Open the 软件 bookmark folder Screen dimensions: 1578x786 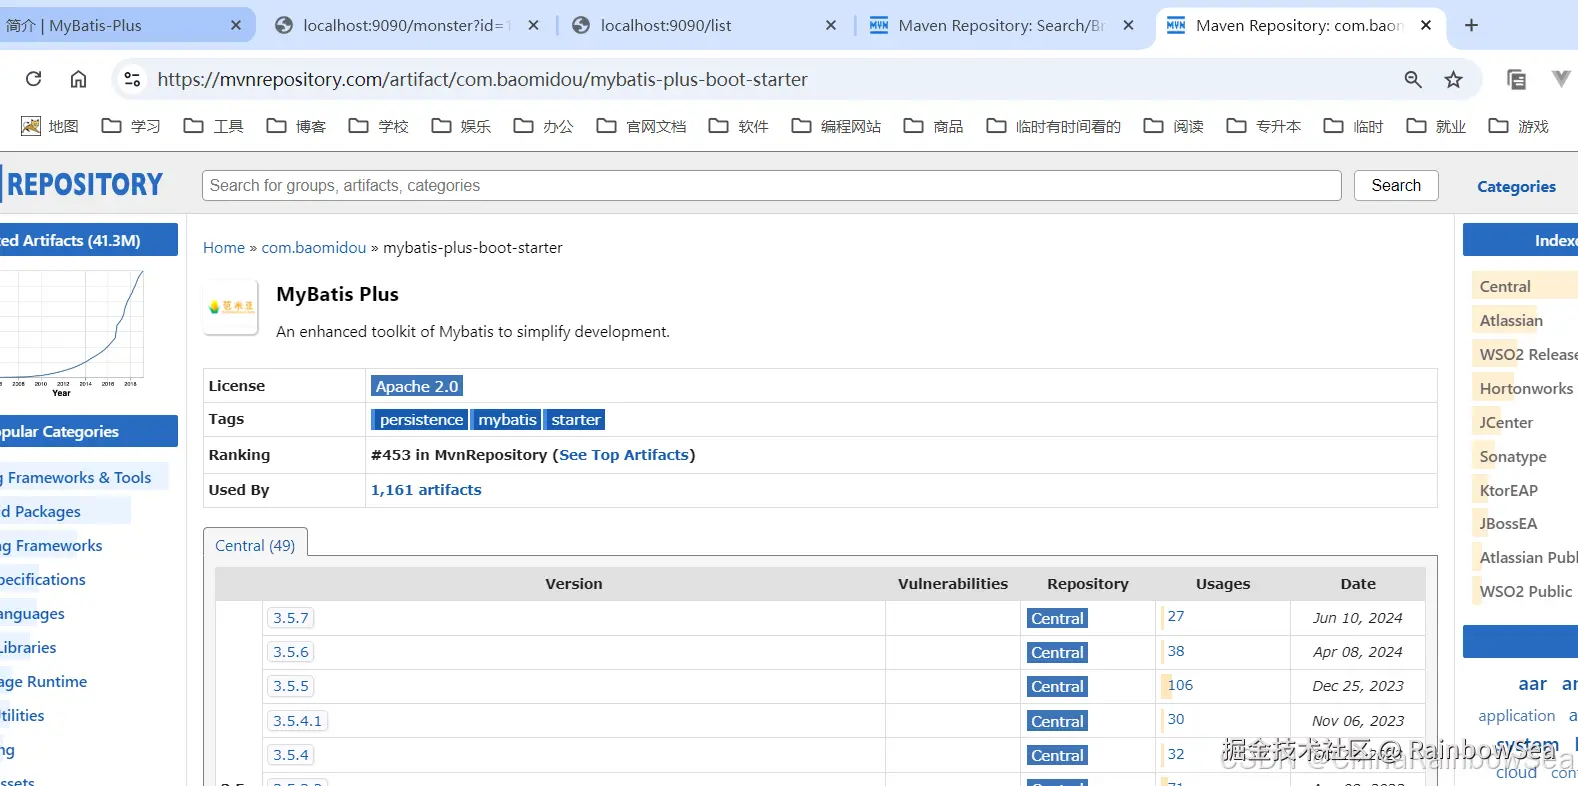(738, 126)
